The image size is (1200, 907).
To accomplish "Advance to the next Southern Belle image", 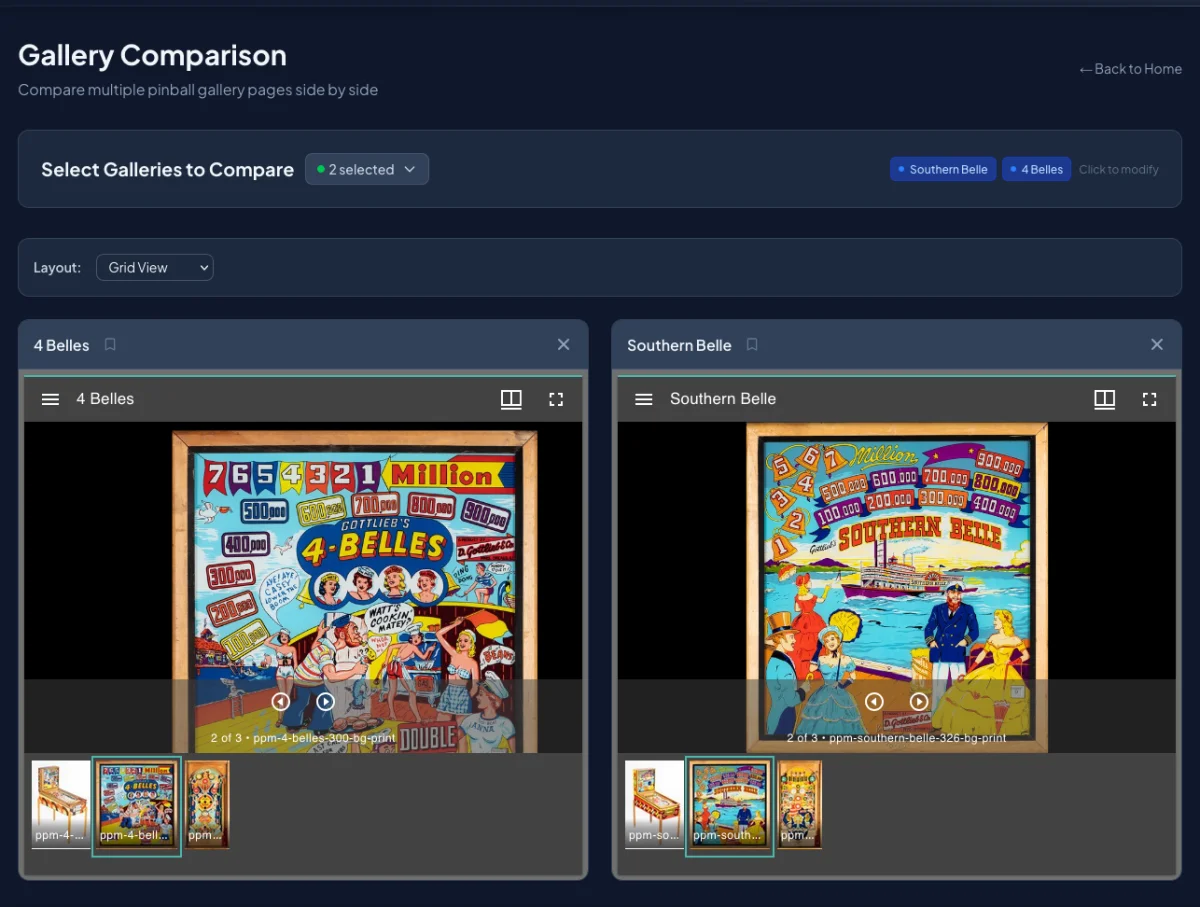I will click(919, 701).
